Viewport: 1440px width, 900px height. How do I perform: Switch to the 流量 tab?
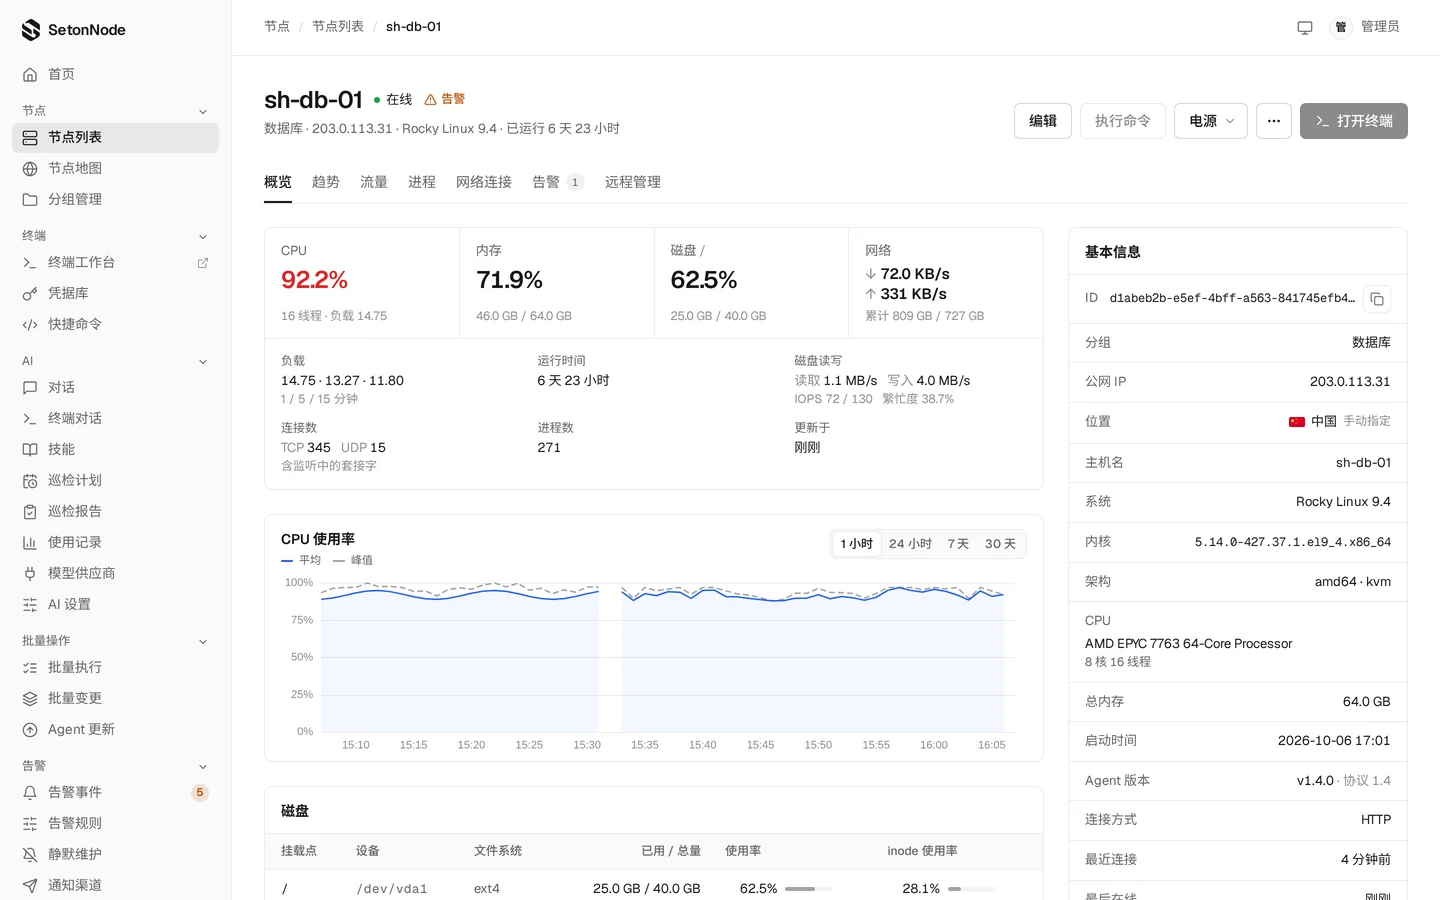(374, 182)
